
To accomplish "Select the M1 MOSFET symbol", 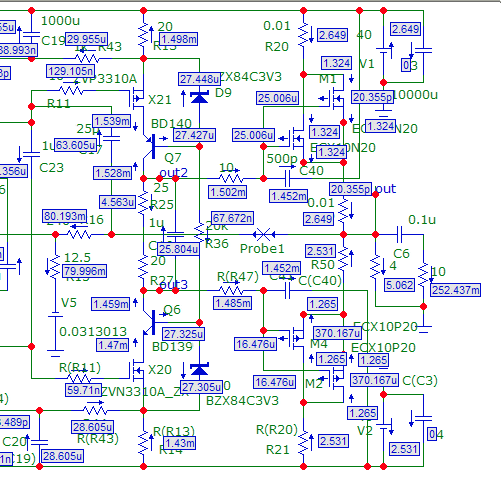I will (337, 98).
